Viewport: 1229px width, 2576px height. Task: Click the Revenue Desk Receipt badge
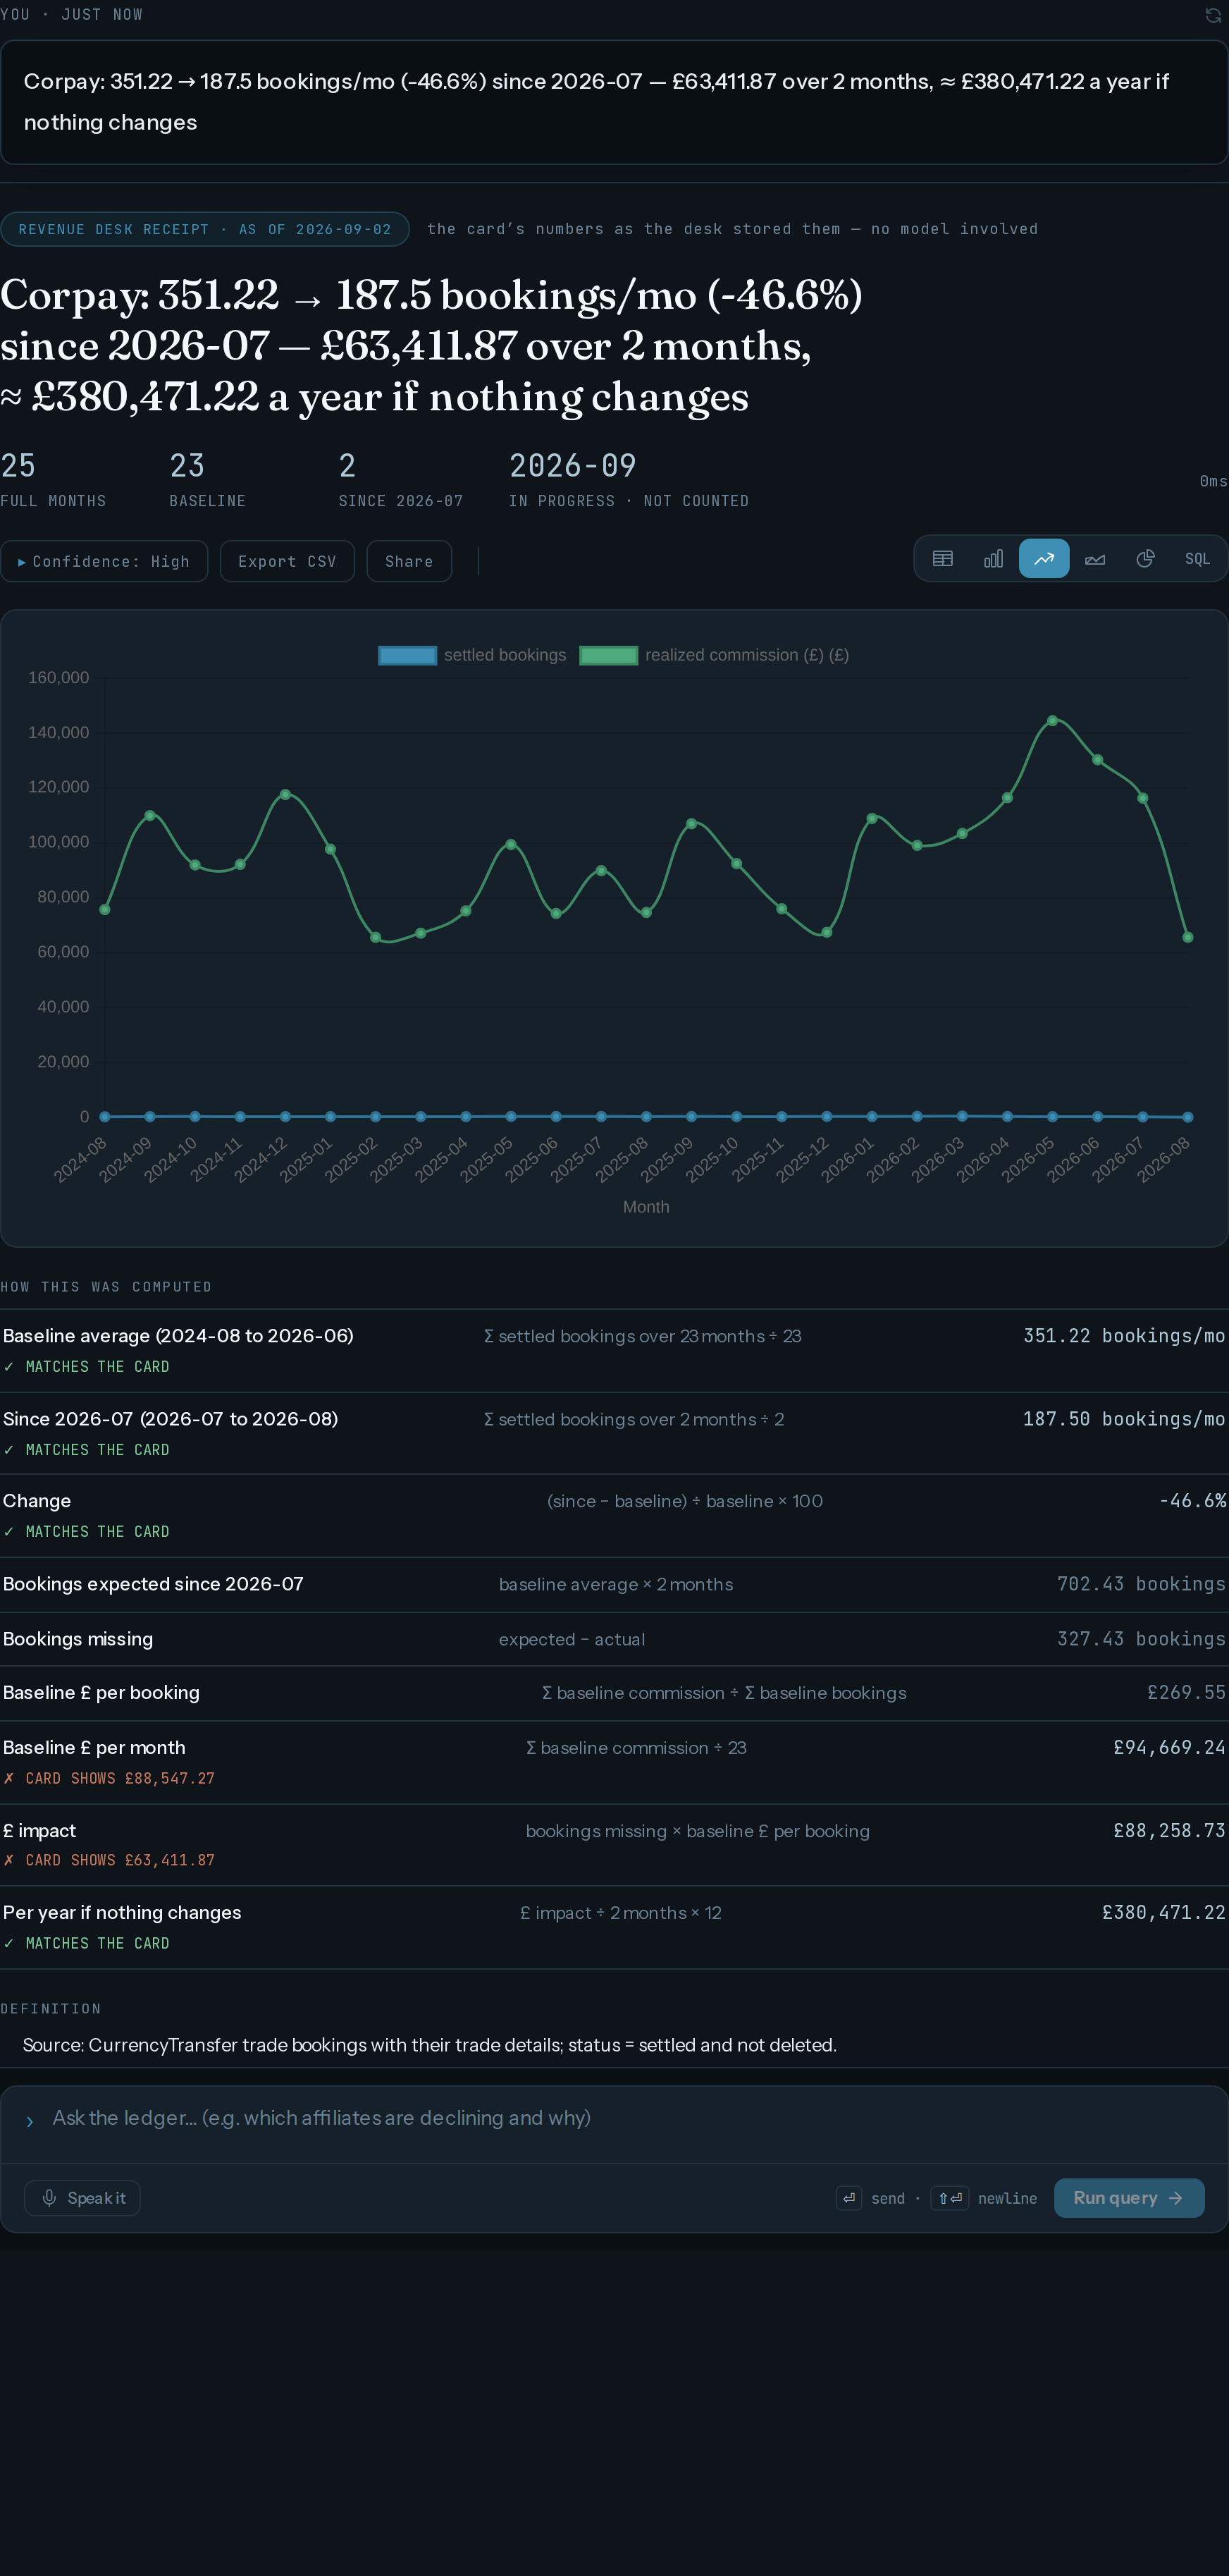pyautogui.click(x=205, y=229)
